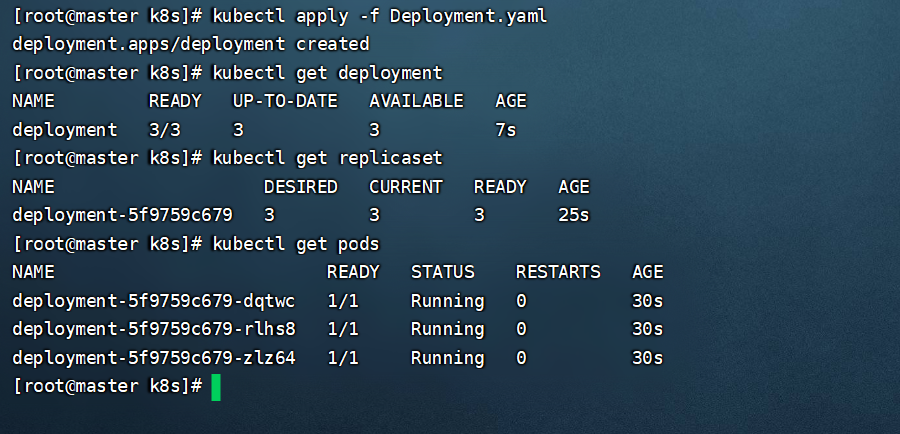Select pod name 'deployment-5f9759c679-rlhs8'

154,329
